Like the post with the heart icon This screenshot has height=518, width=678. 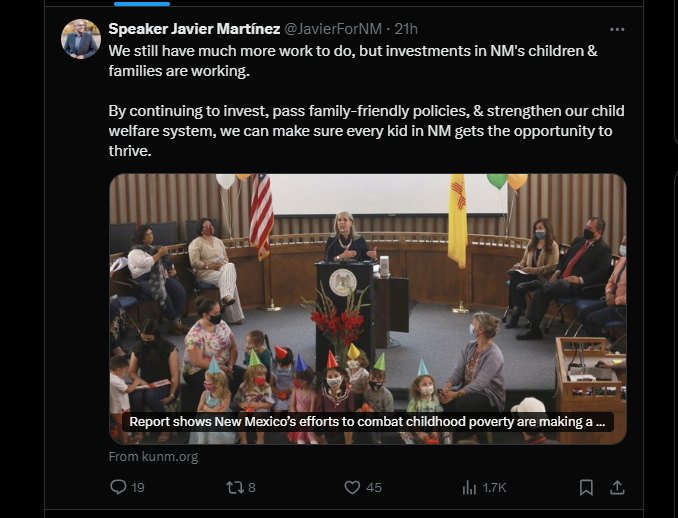click(x=352, y=487)
